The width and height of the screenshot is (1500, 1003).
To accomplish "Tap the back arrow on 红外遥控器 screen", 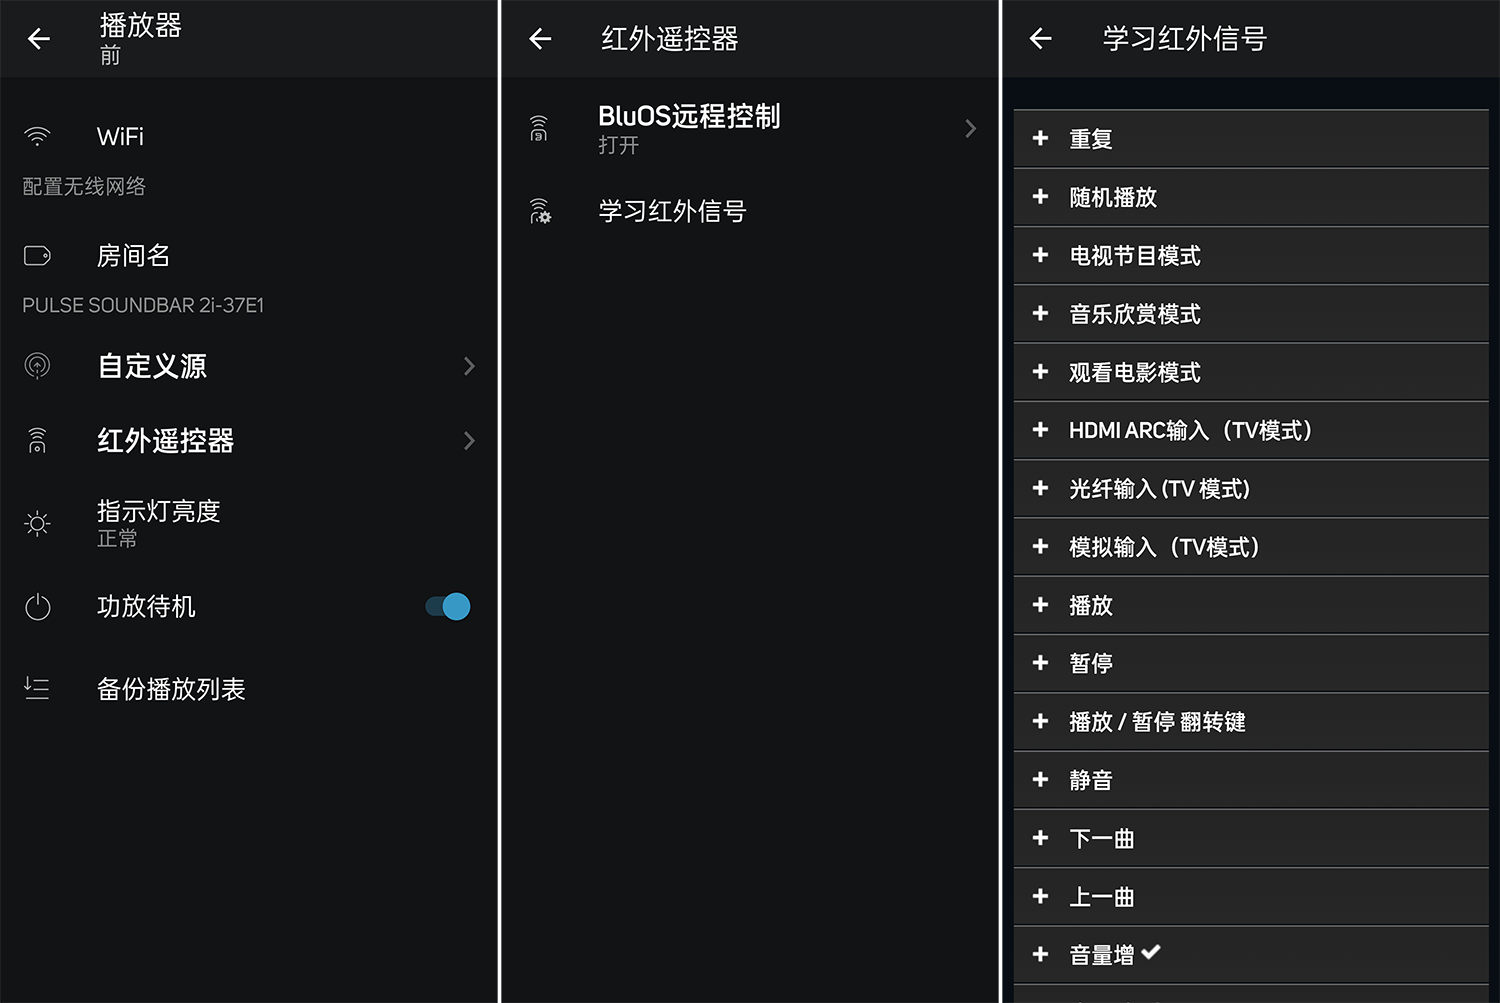I will click(x=540, y=39).
